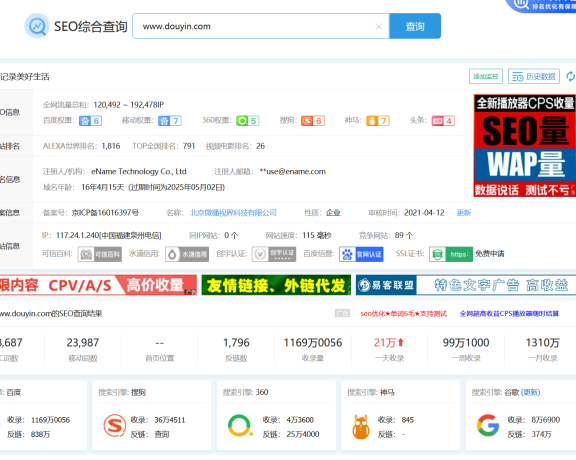This screenshot has height=460, width=576.
Task: Click the ALEXA世界排名 value 1,816
Action: pos(111,146)
